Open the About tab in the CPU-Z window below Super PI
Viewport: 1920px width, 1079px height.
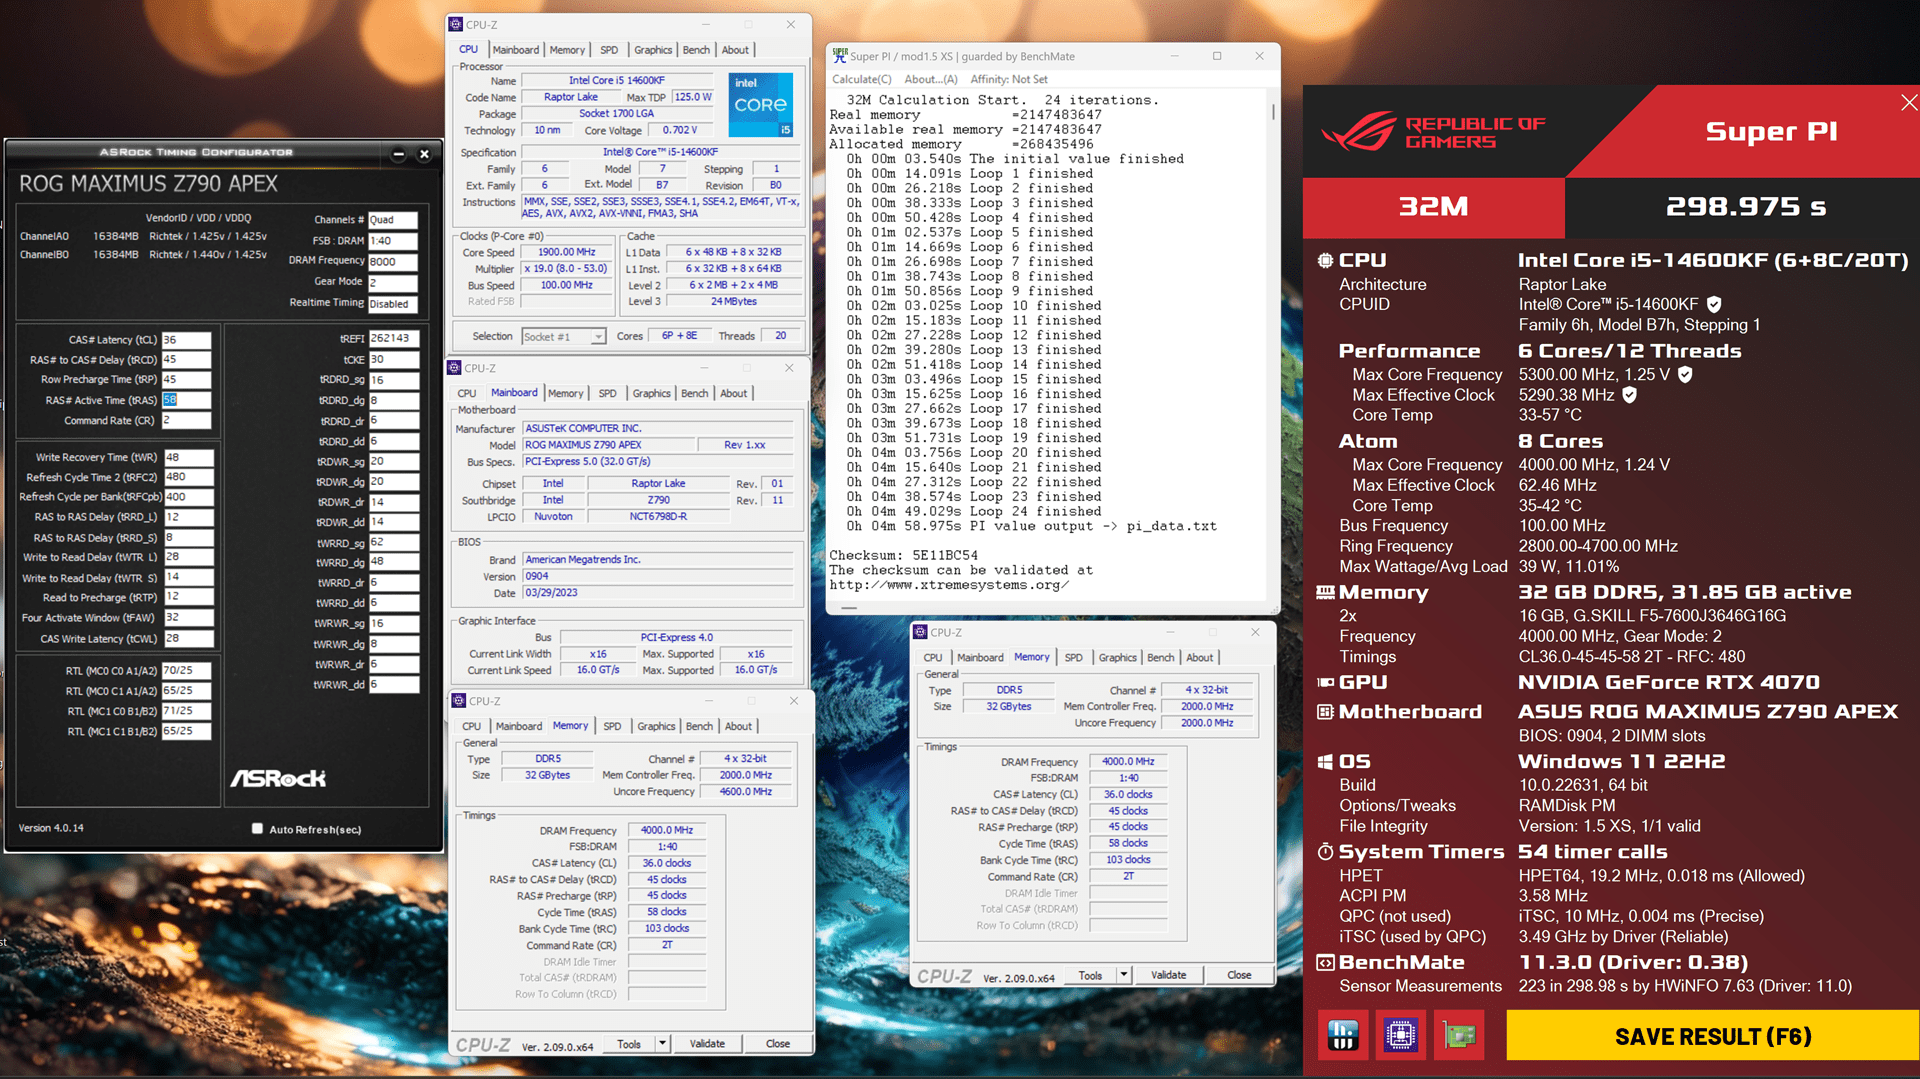pyautogui.click(x=1200, y=657)
